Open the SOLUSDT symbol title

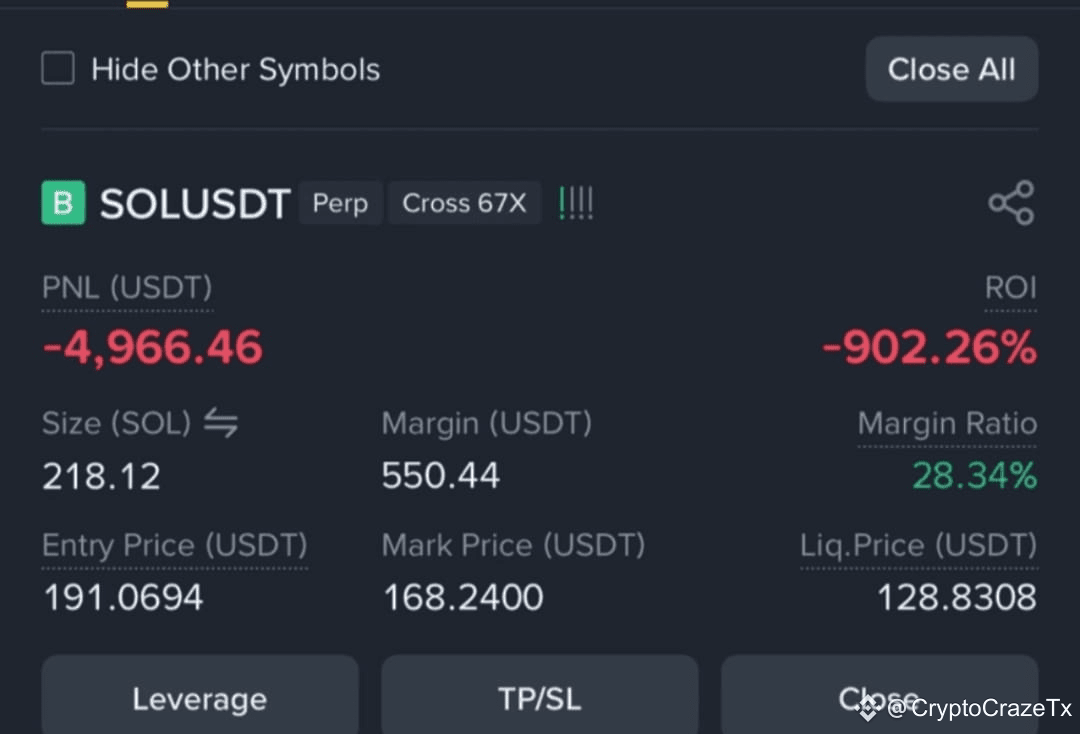(195, 204)
